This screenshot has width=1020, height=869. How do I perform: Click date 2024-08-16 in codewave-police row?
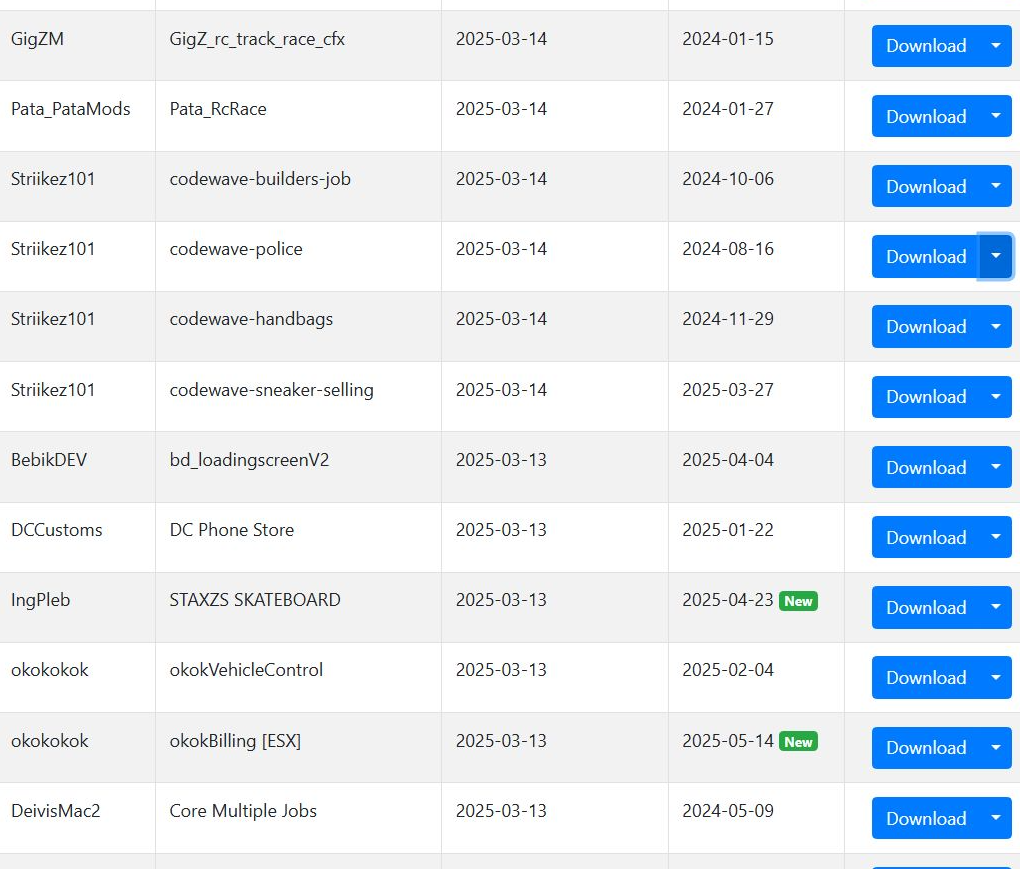click(728, 249)
